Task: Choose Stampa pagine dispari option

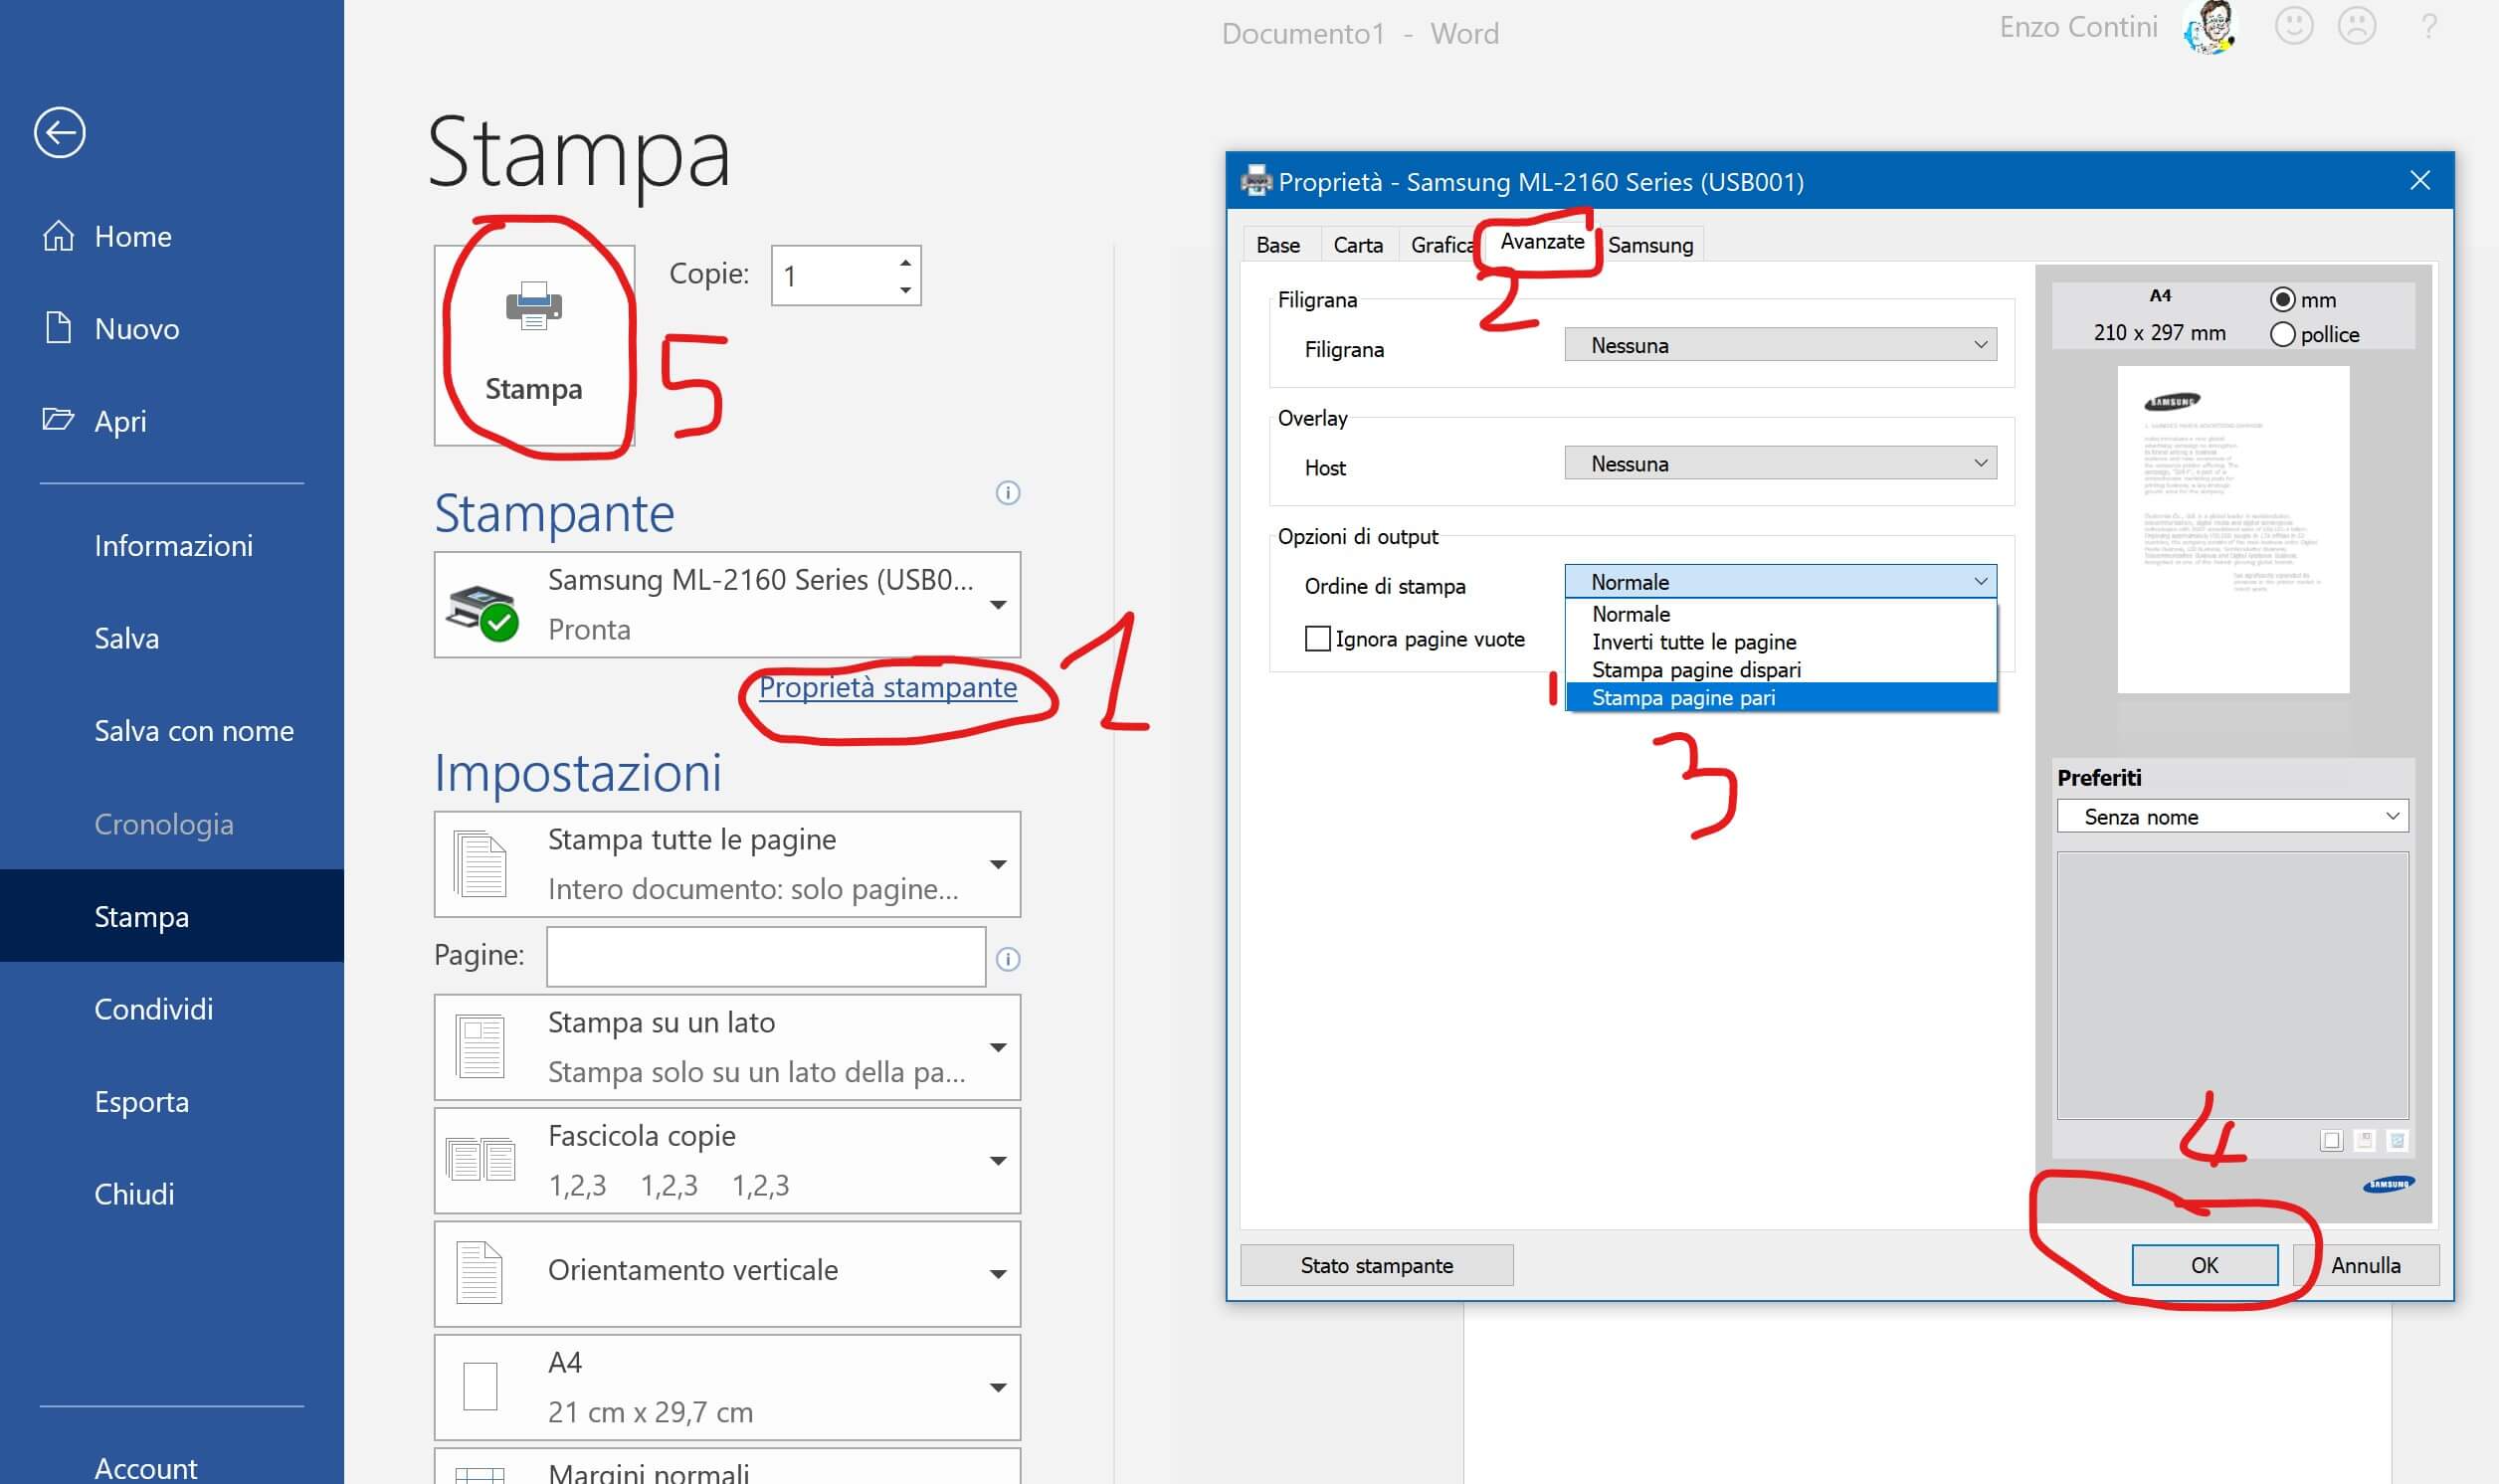Action: click(1695, 670)
